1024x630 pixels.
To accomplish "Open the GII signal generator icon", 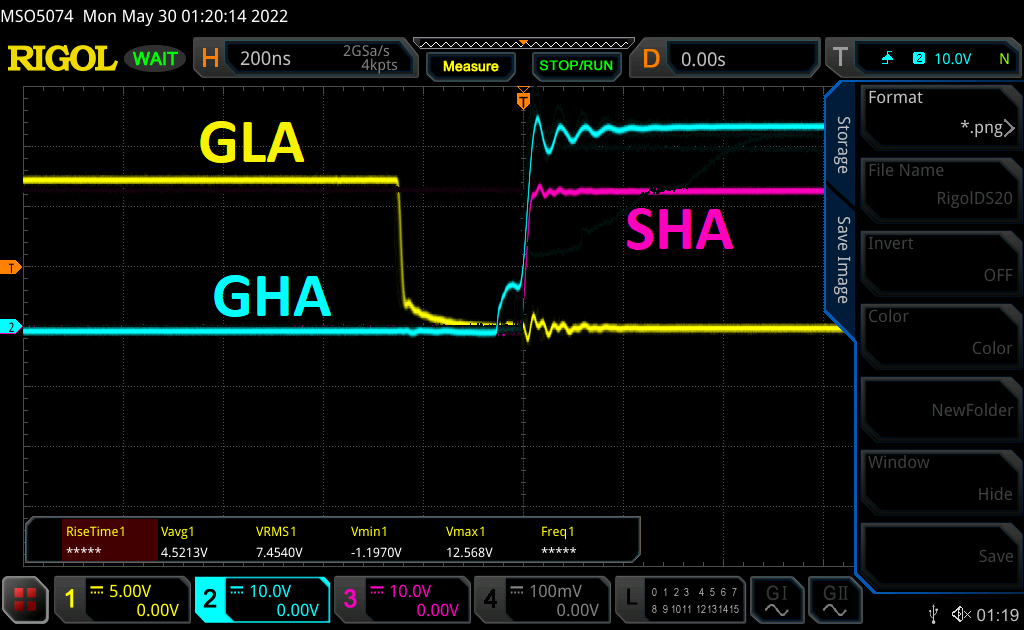I will (x=835, y=599).
